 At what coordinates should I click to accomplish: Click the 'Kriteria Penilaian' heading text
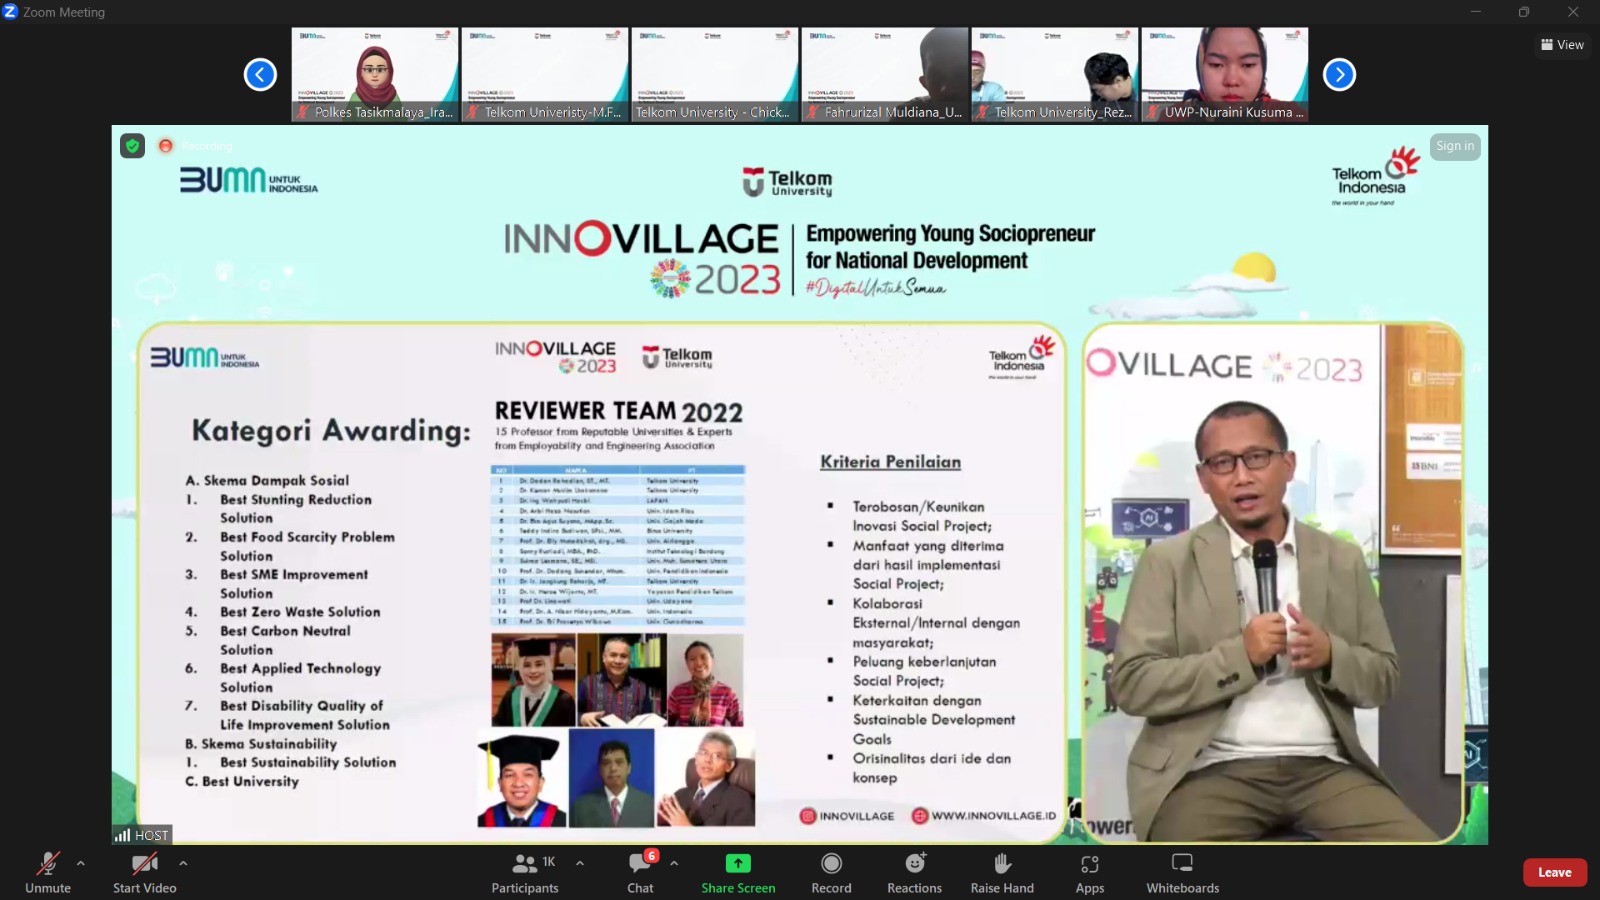click(891, 462)
